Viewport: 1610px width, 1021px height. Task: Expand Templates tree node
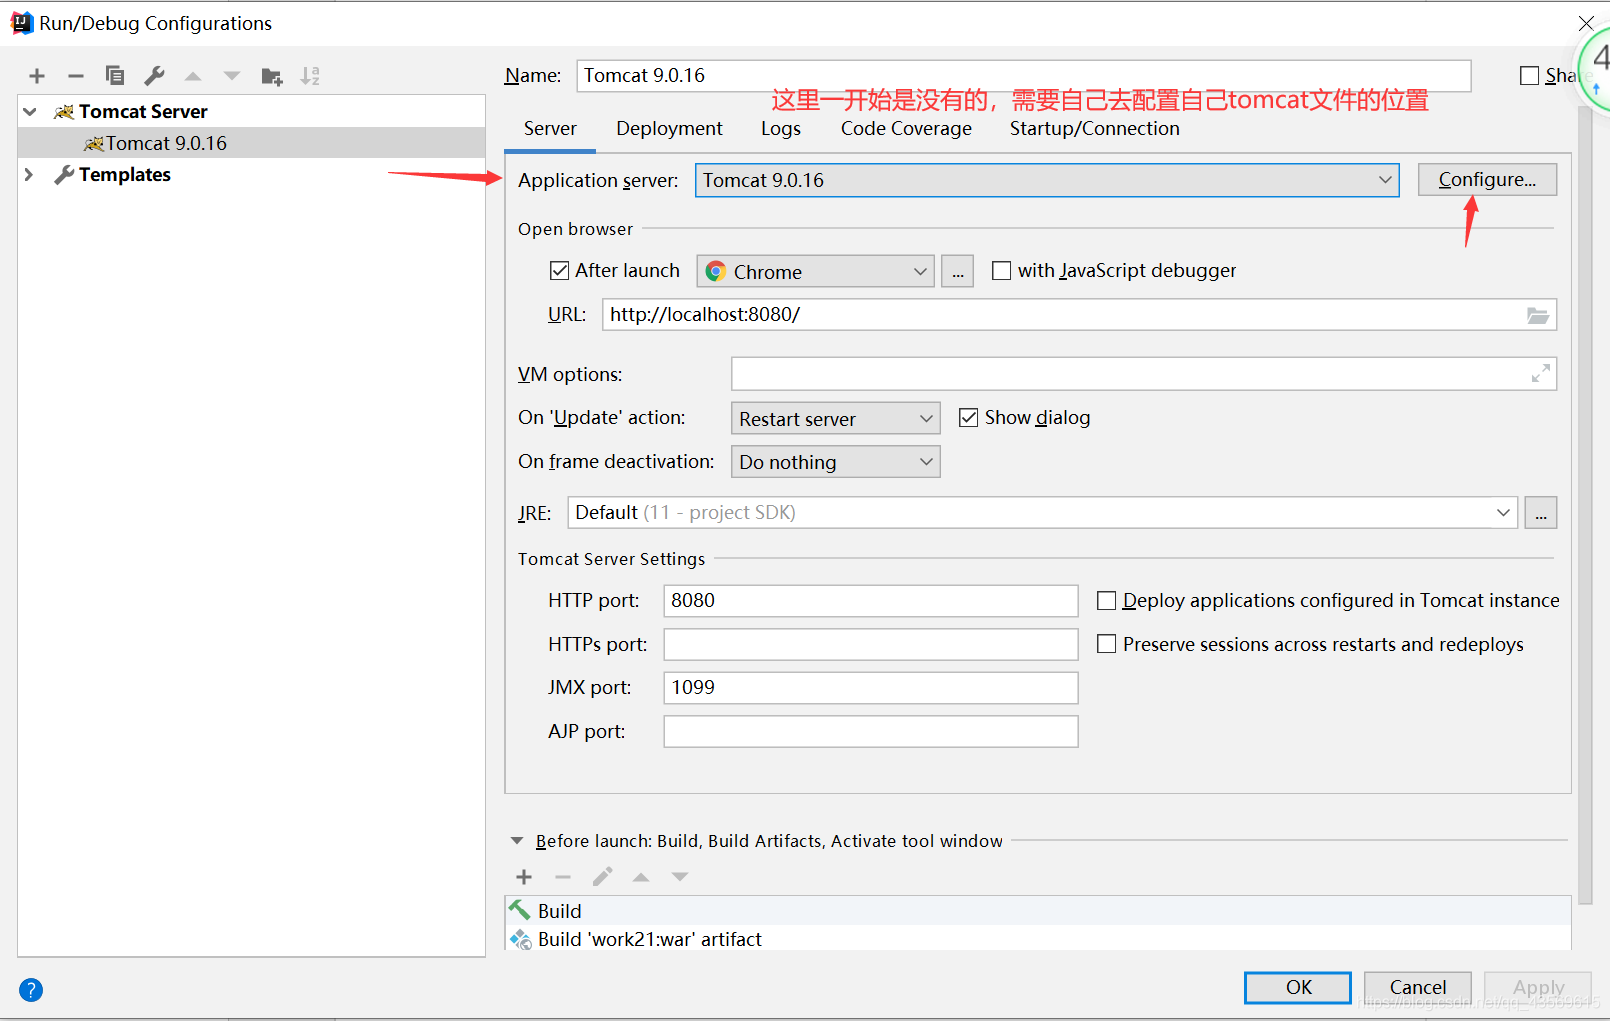(x=29, y=175)
